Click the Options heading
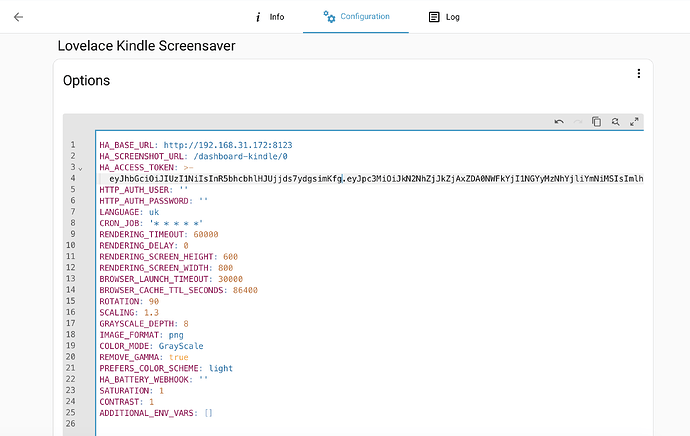 tap(86, 81)
